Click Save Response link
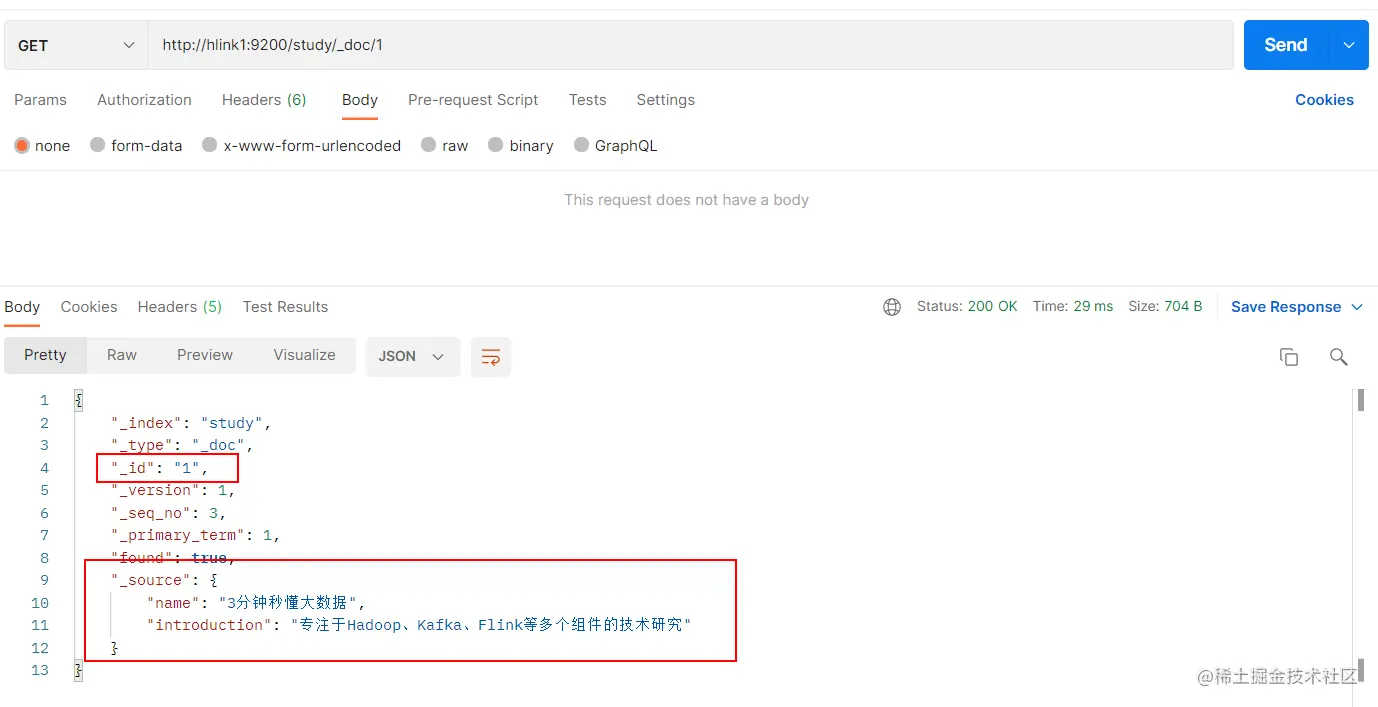This screenshot has width=1378, height=707. coord(1286,307)
